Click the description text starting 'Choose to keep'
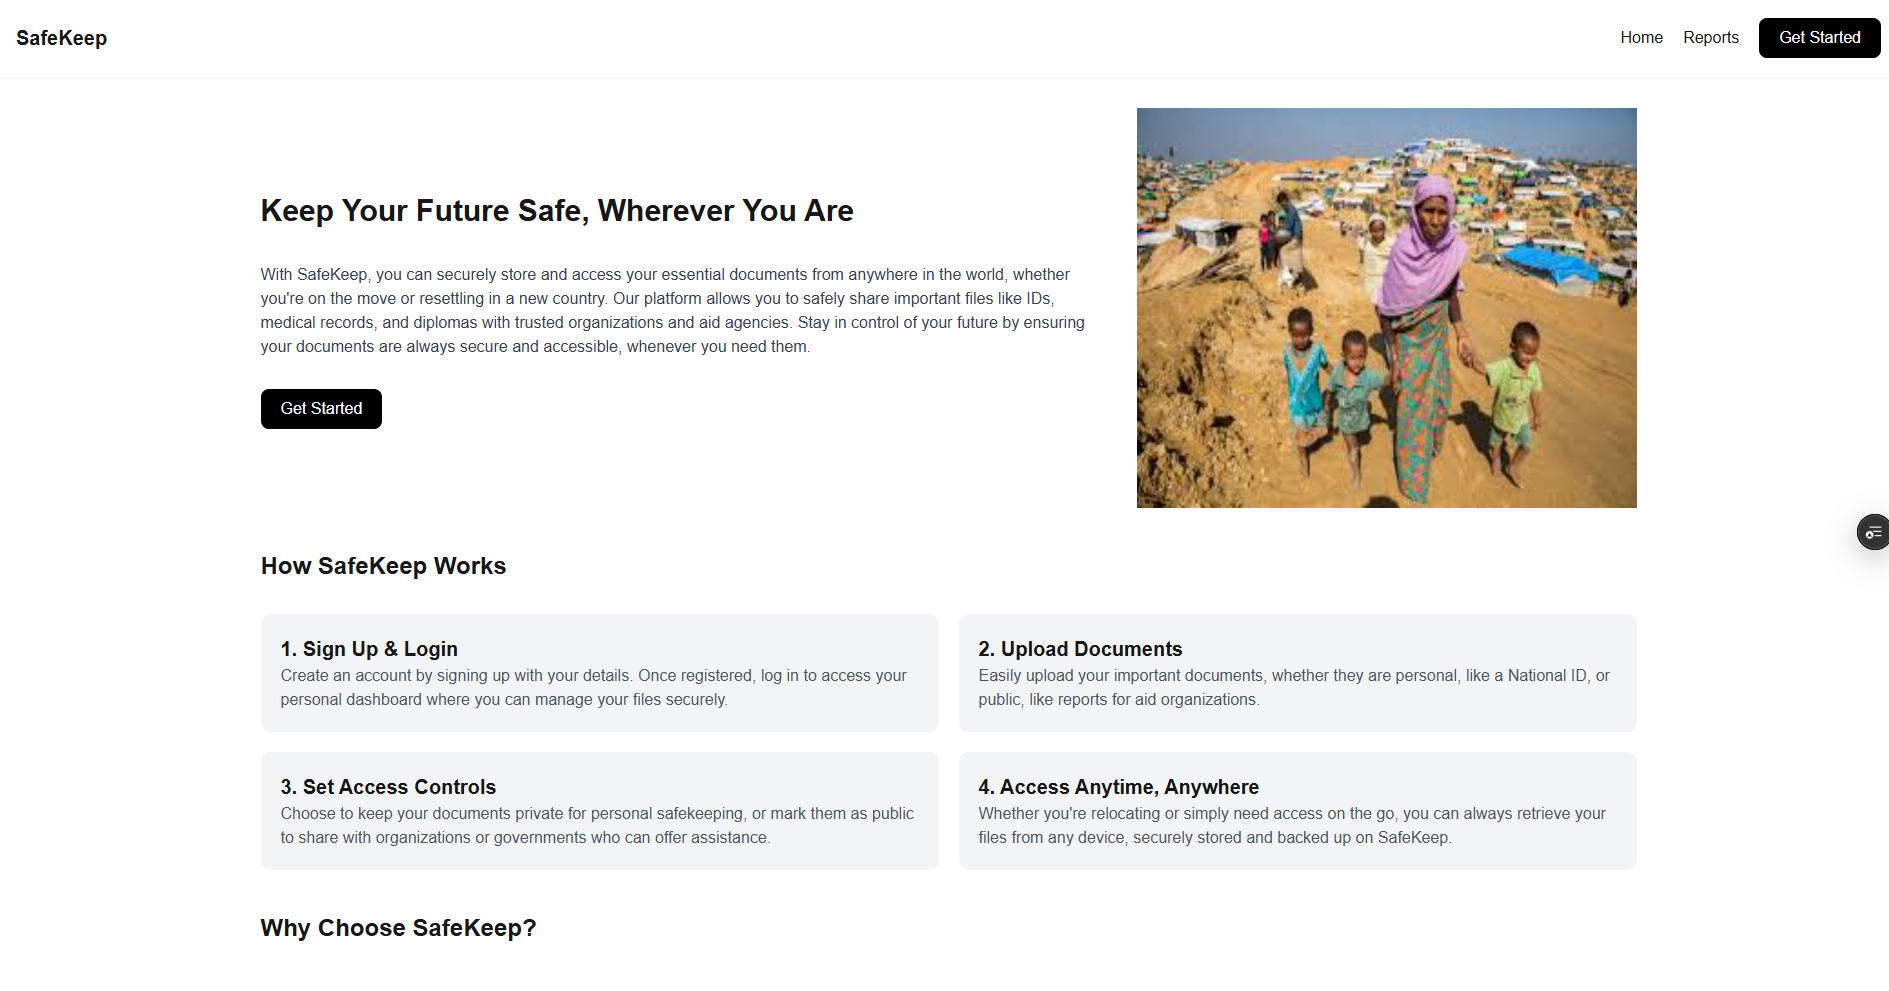The width and height of the screenshot is (1889, 991). [597, 826]
